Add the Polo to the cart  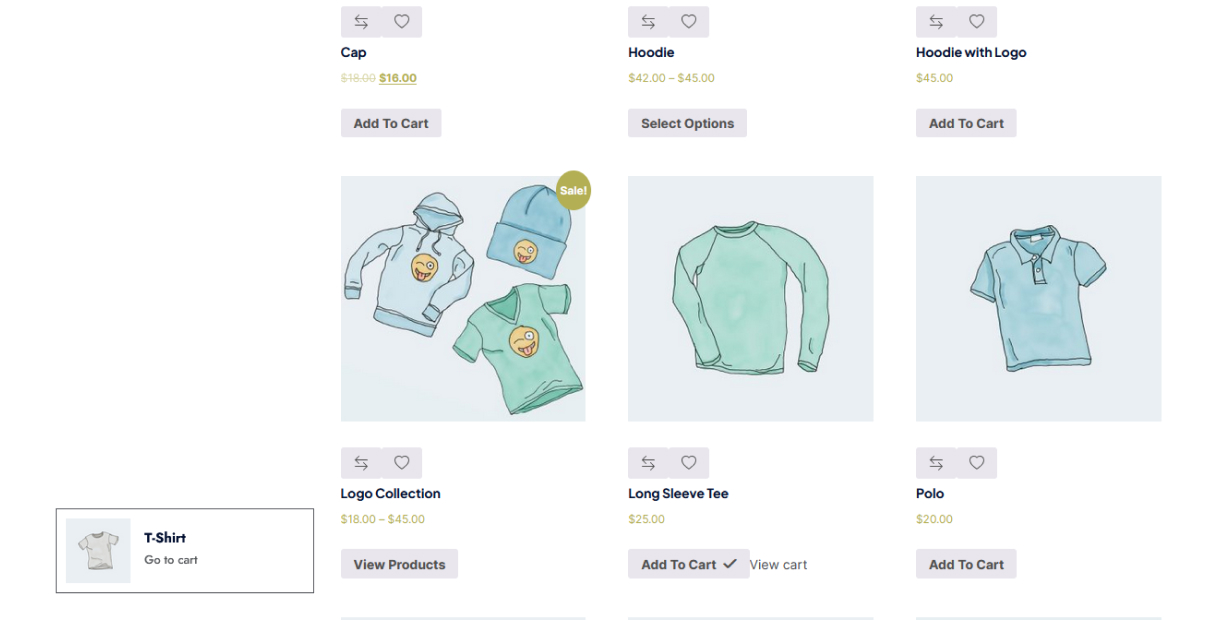[966, 563]
